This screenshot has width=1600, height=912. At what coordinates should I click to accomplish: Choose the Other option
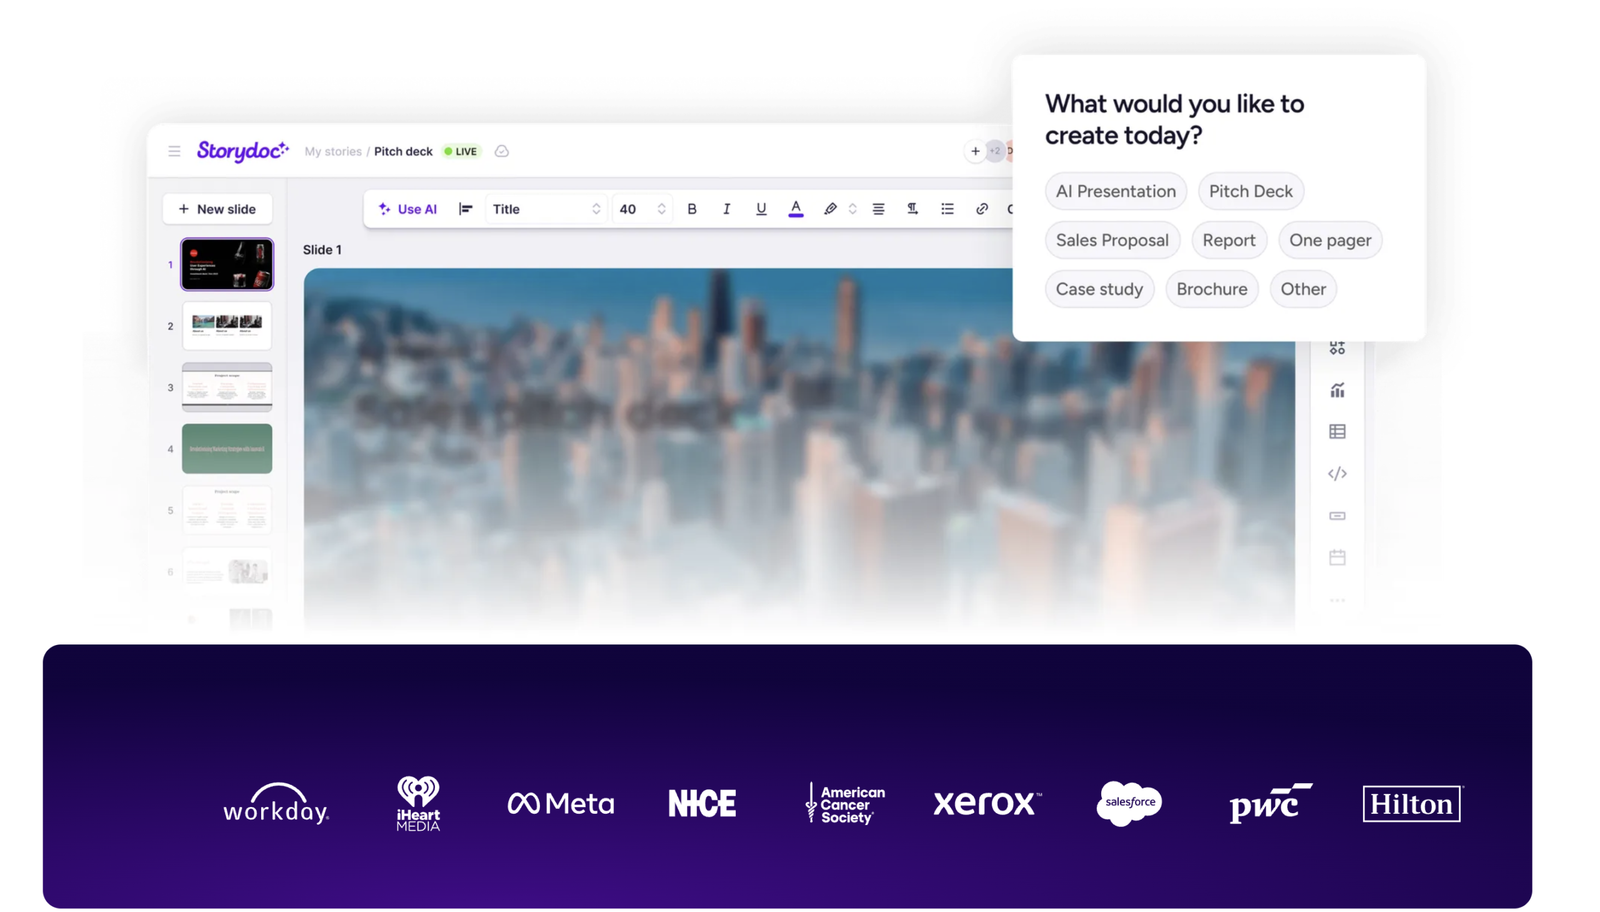(1303, 289)
